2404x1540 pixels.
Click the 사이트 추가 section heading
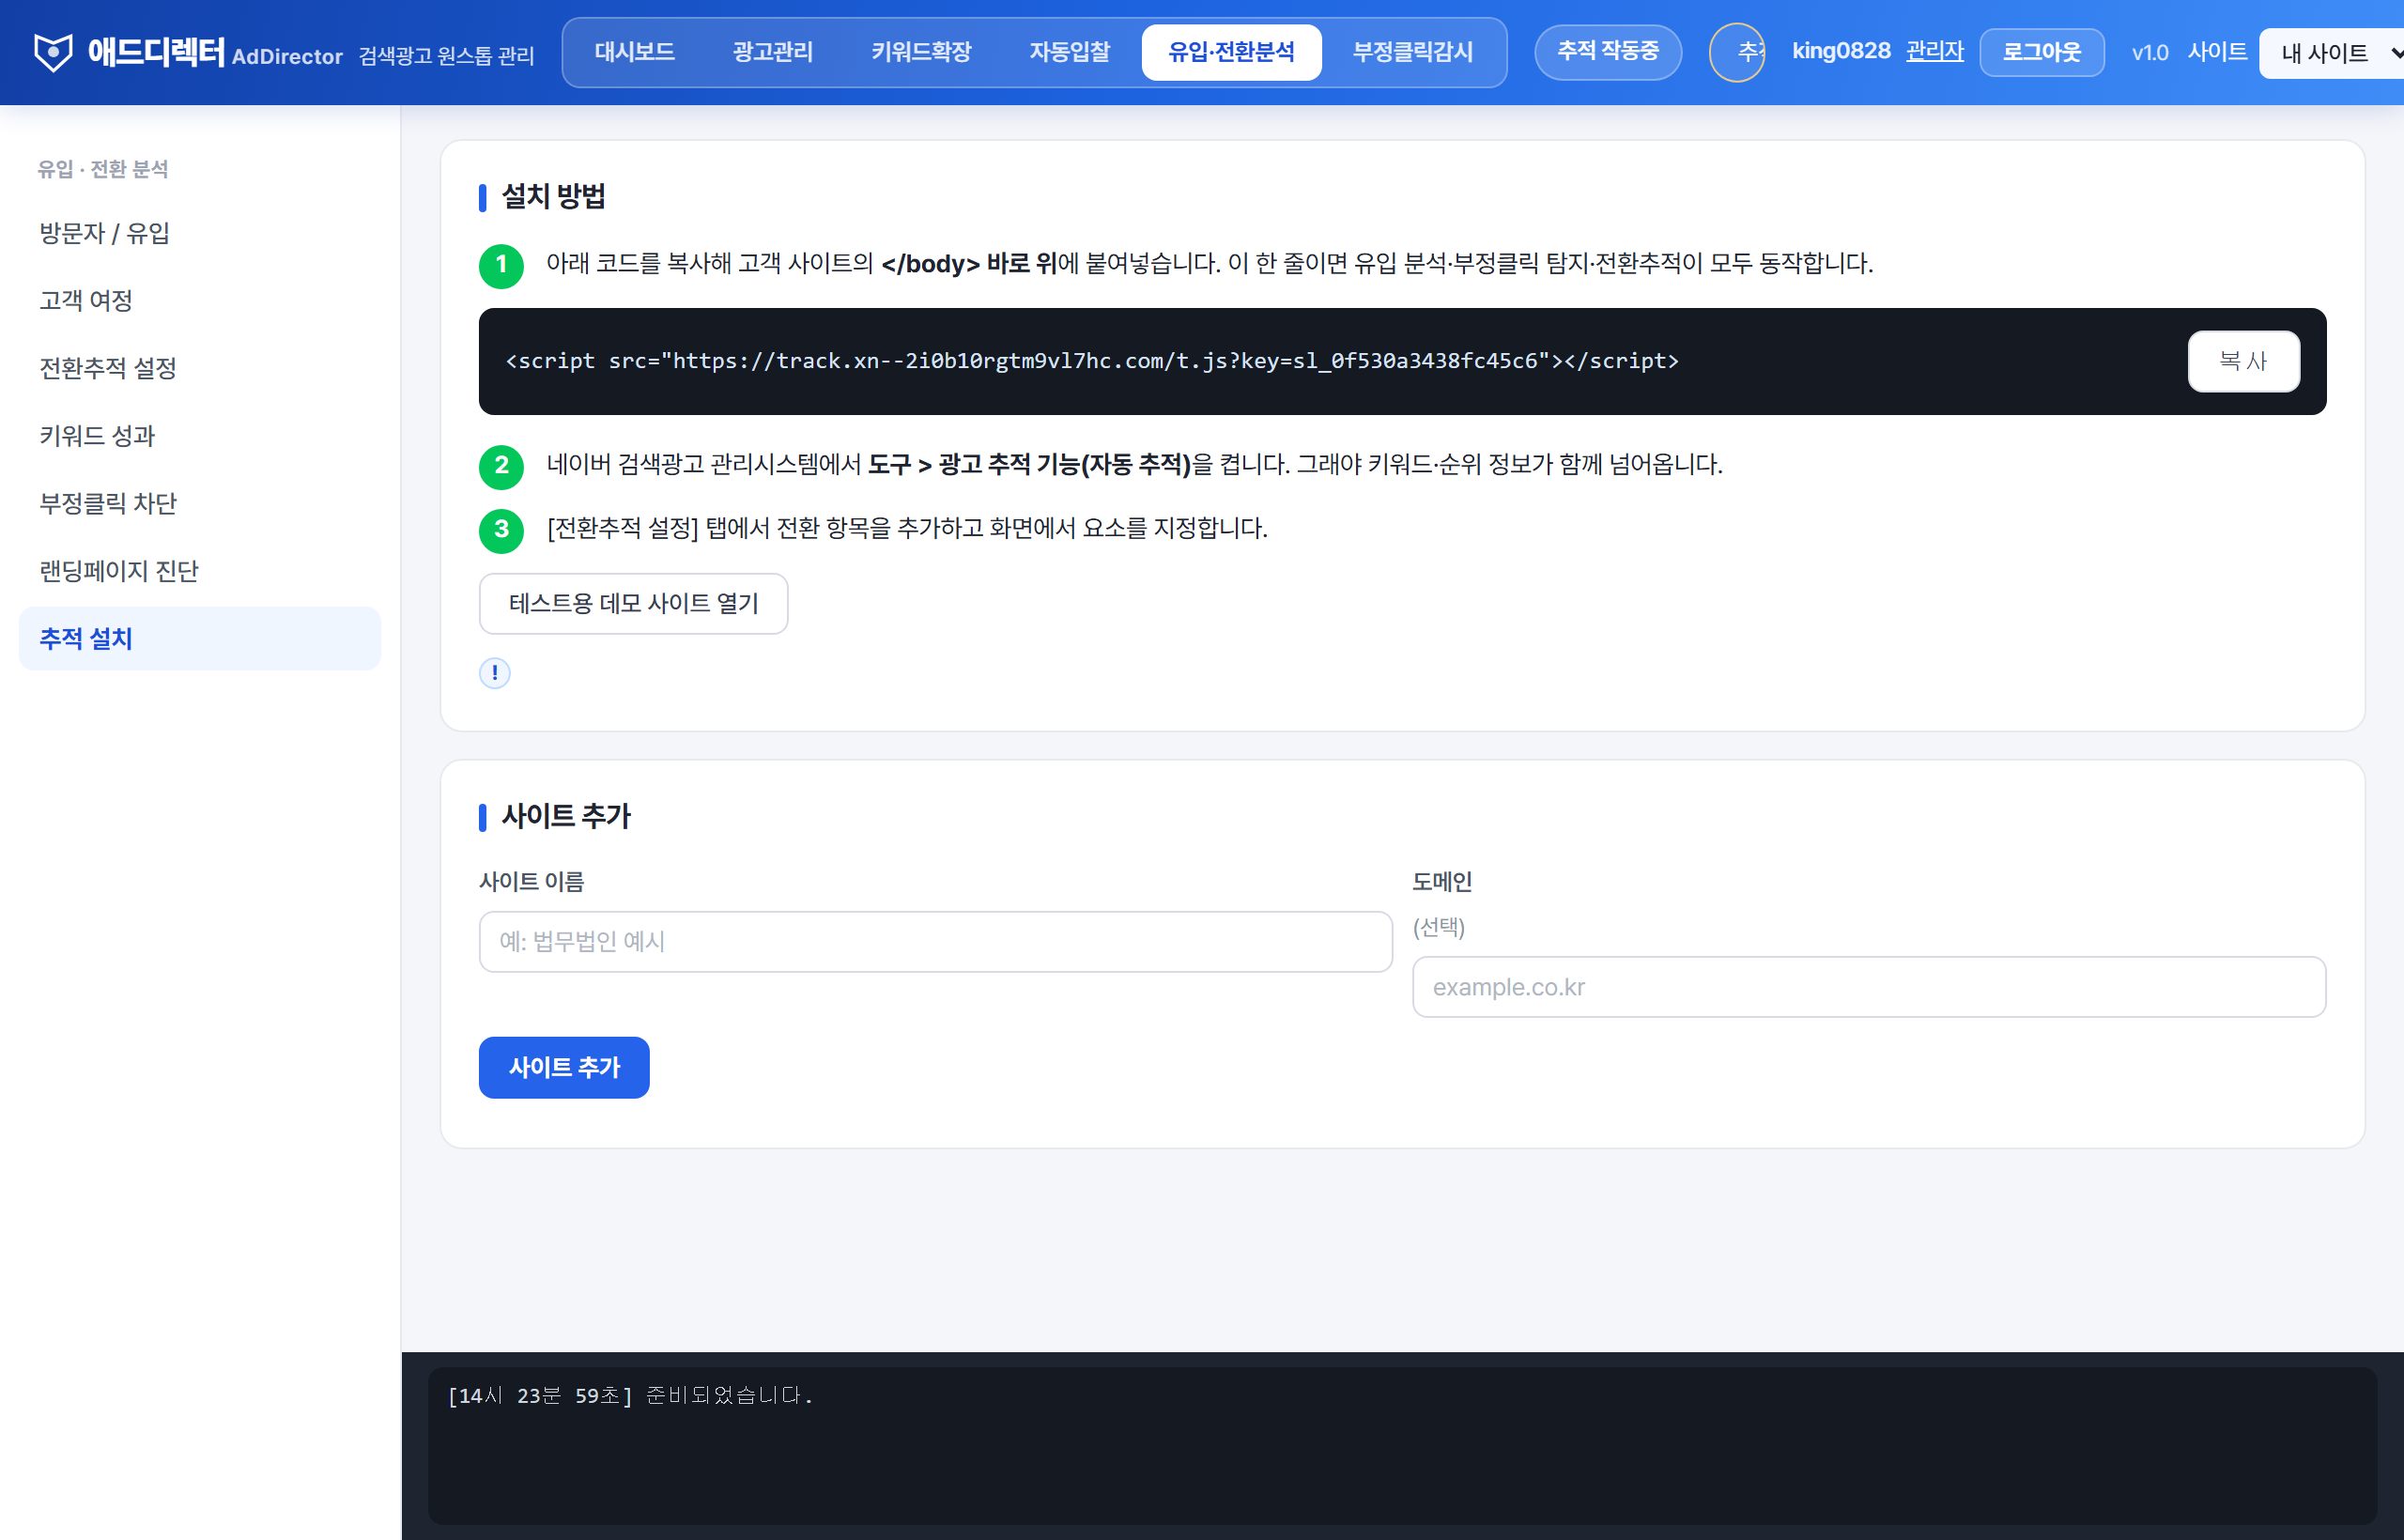coord(566,817)
